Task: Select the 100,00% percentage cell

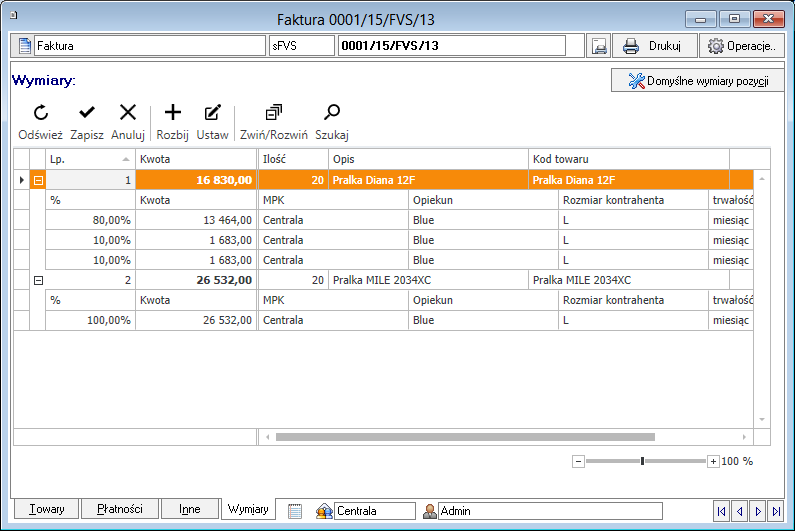Action: pos(90,320)
